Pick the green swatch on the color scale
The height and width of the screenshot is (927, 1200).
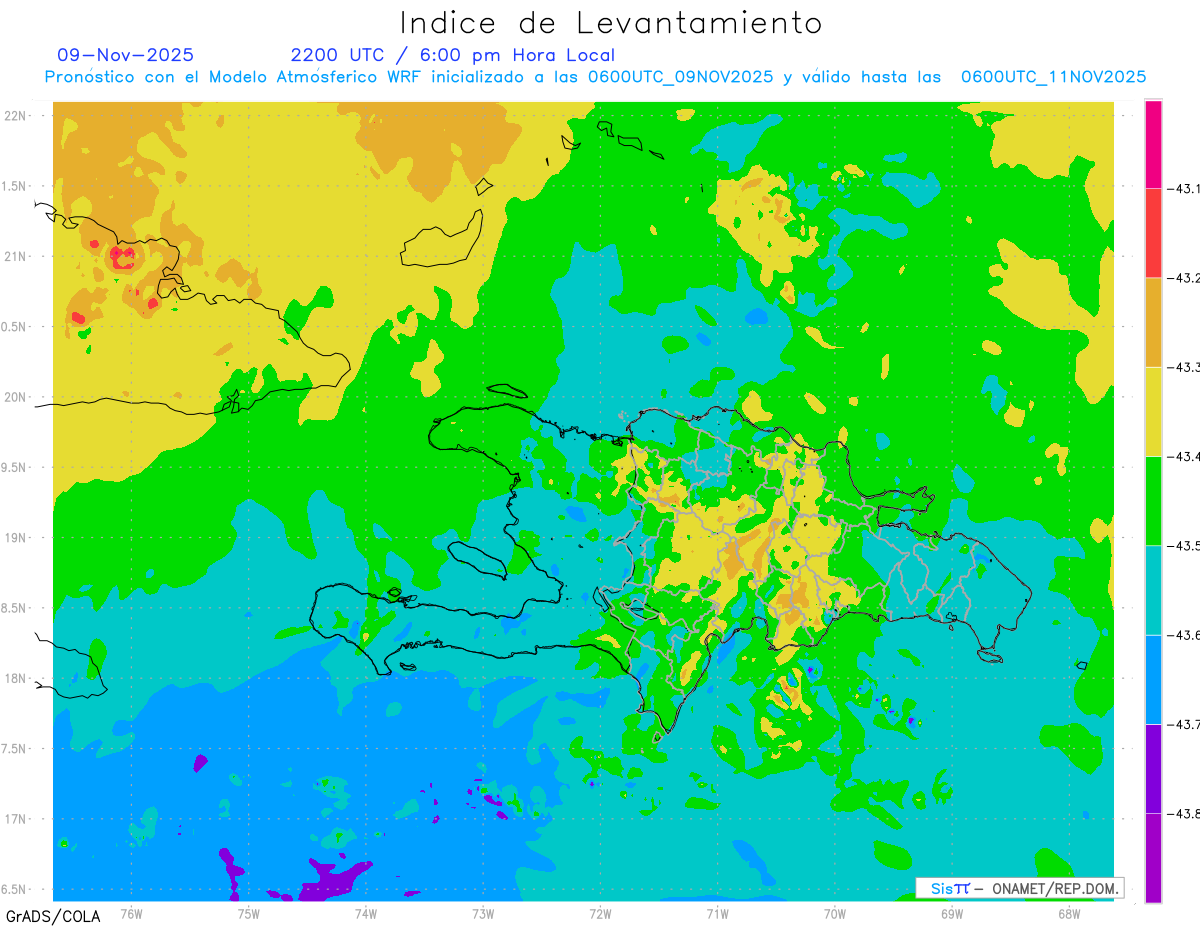coord(1153,501)
